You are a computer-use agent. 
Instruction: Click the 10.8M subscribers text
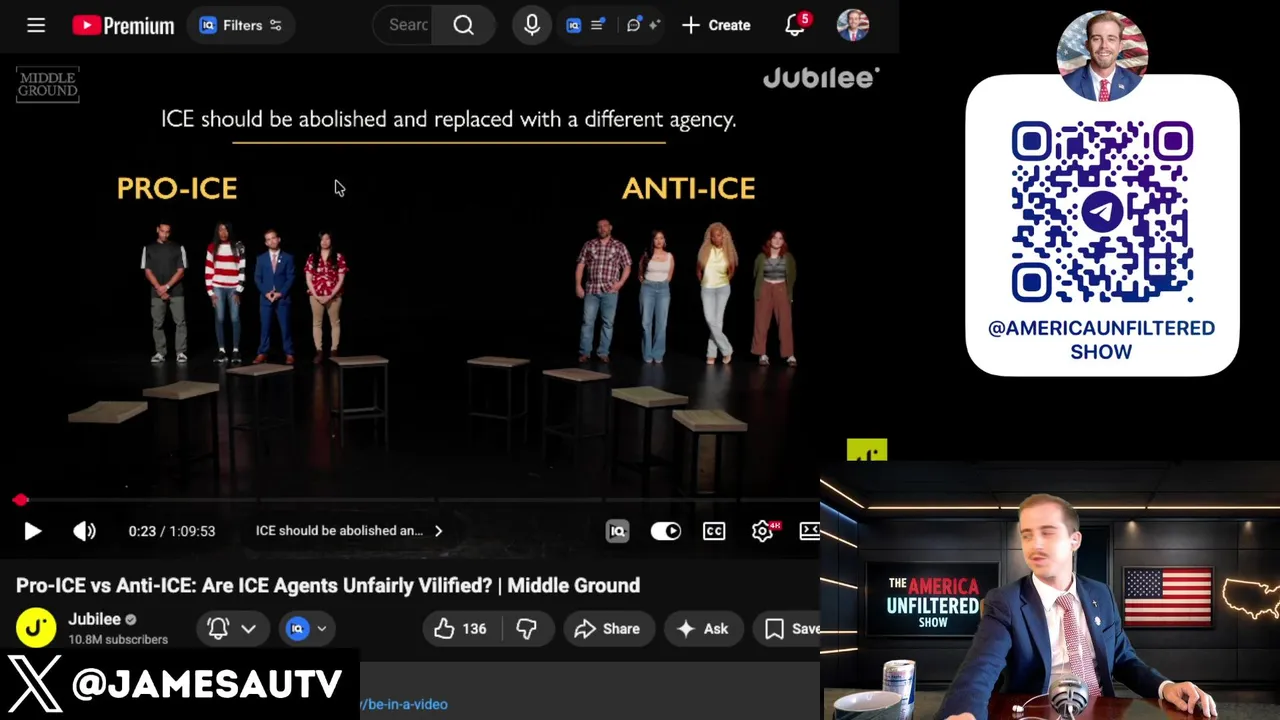[x=118, y=639]
